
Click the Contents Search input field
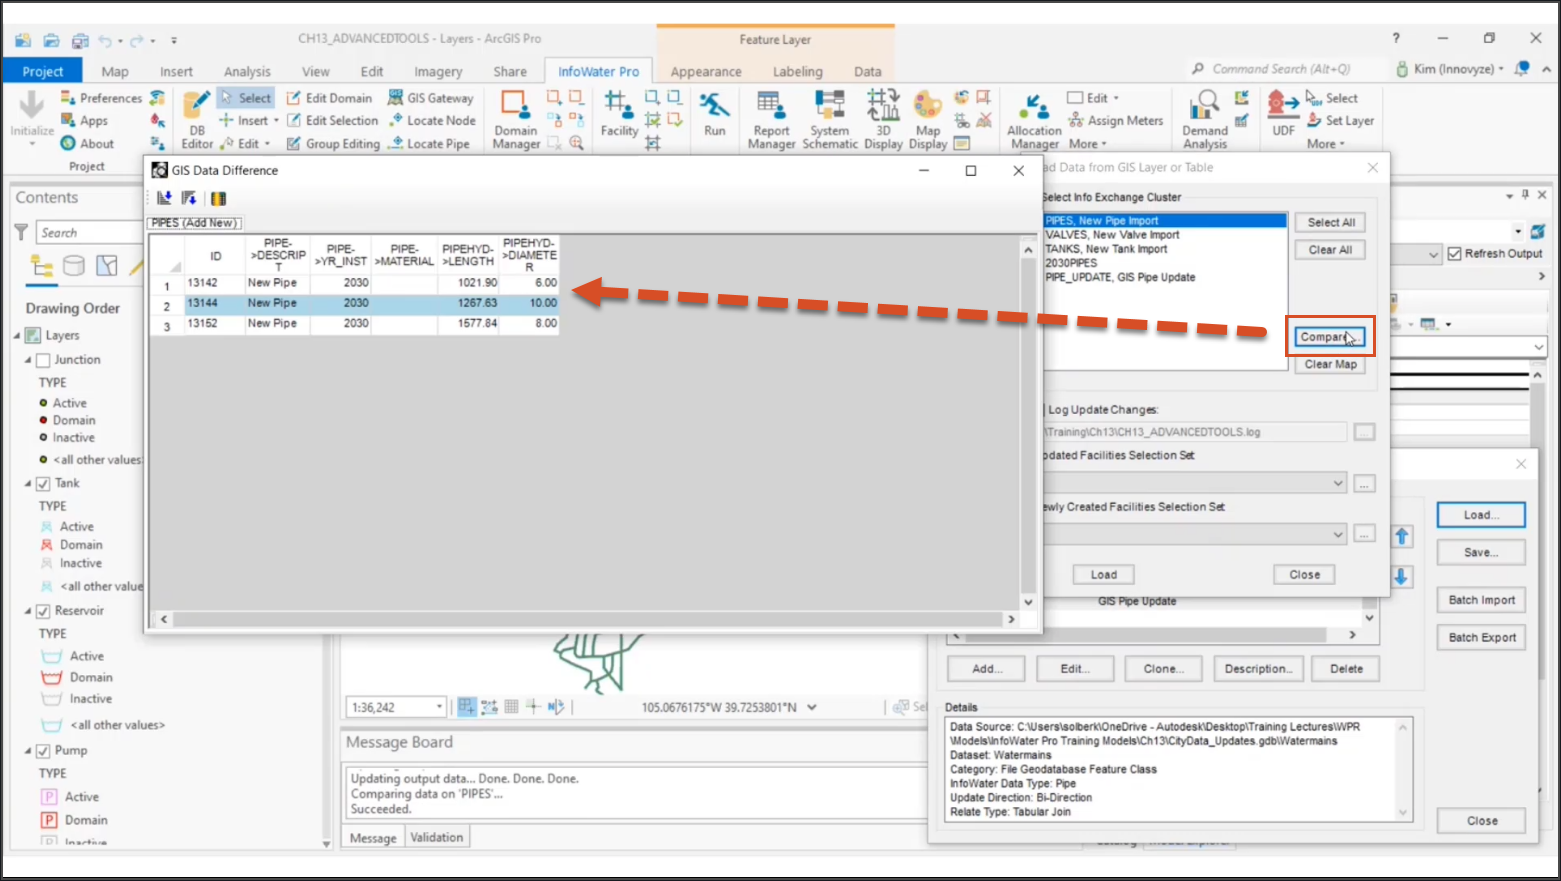89,232
